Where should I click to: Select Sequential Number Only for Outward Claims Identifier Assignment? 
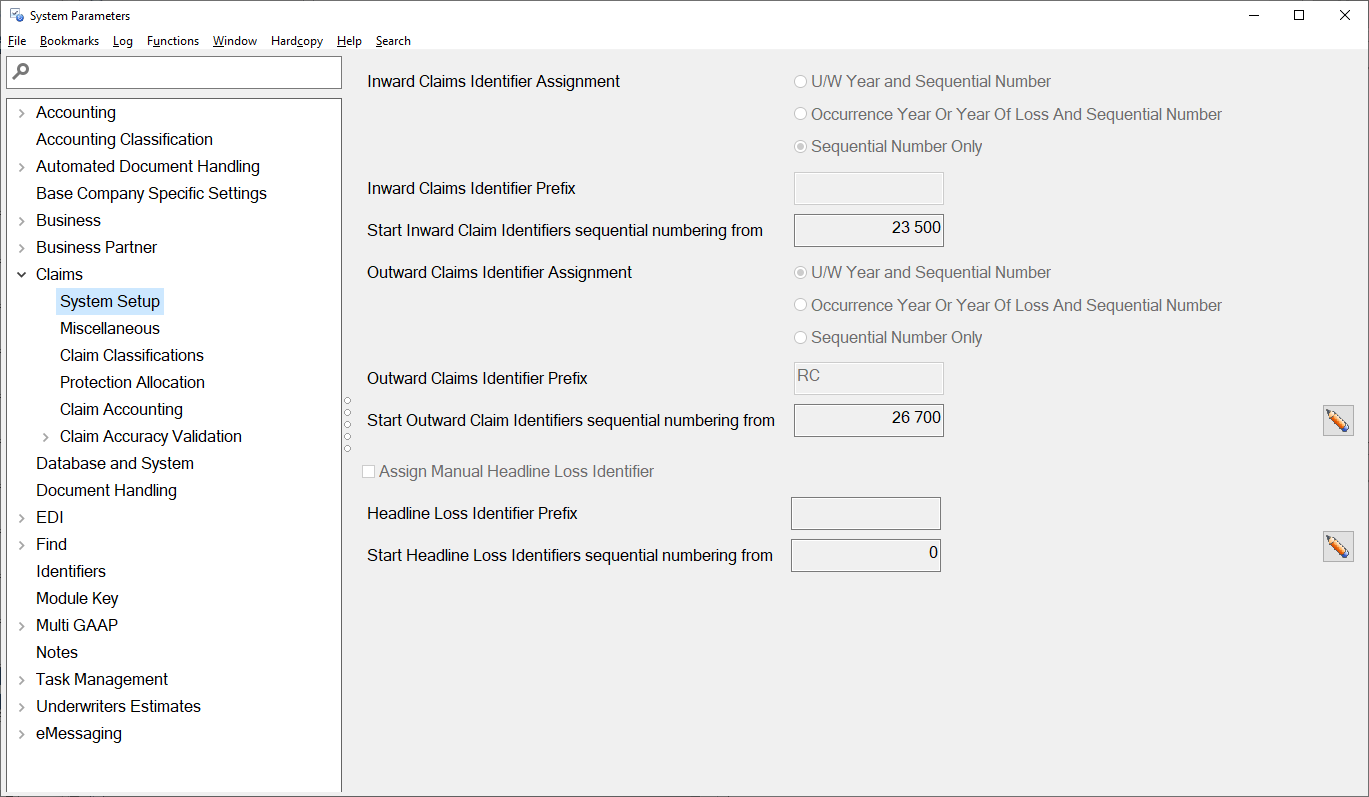[800, 337]
